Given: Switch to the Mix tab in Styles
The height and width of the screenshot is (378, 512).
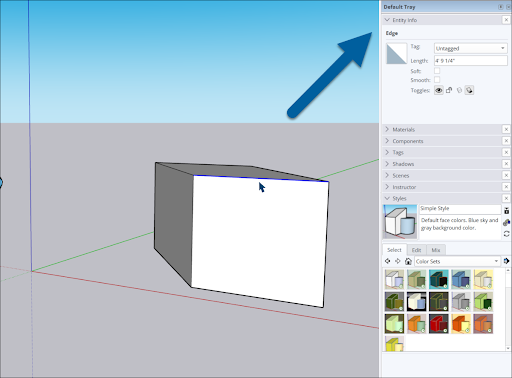Looking at the screenshot, I should [436, 250].
